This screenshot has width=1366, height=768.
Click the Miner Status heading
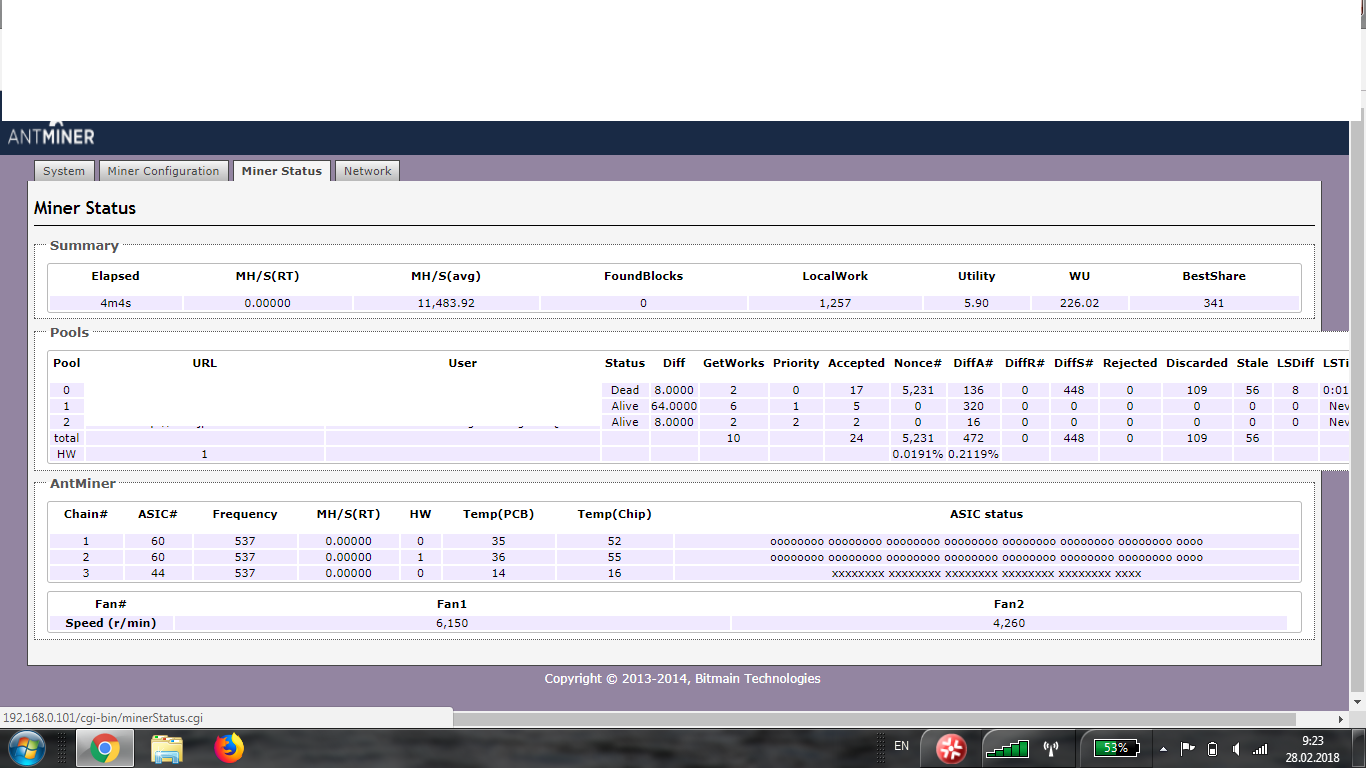pos(85,208)
